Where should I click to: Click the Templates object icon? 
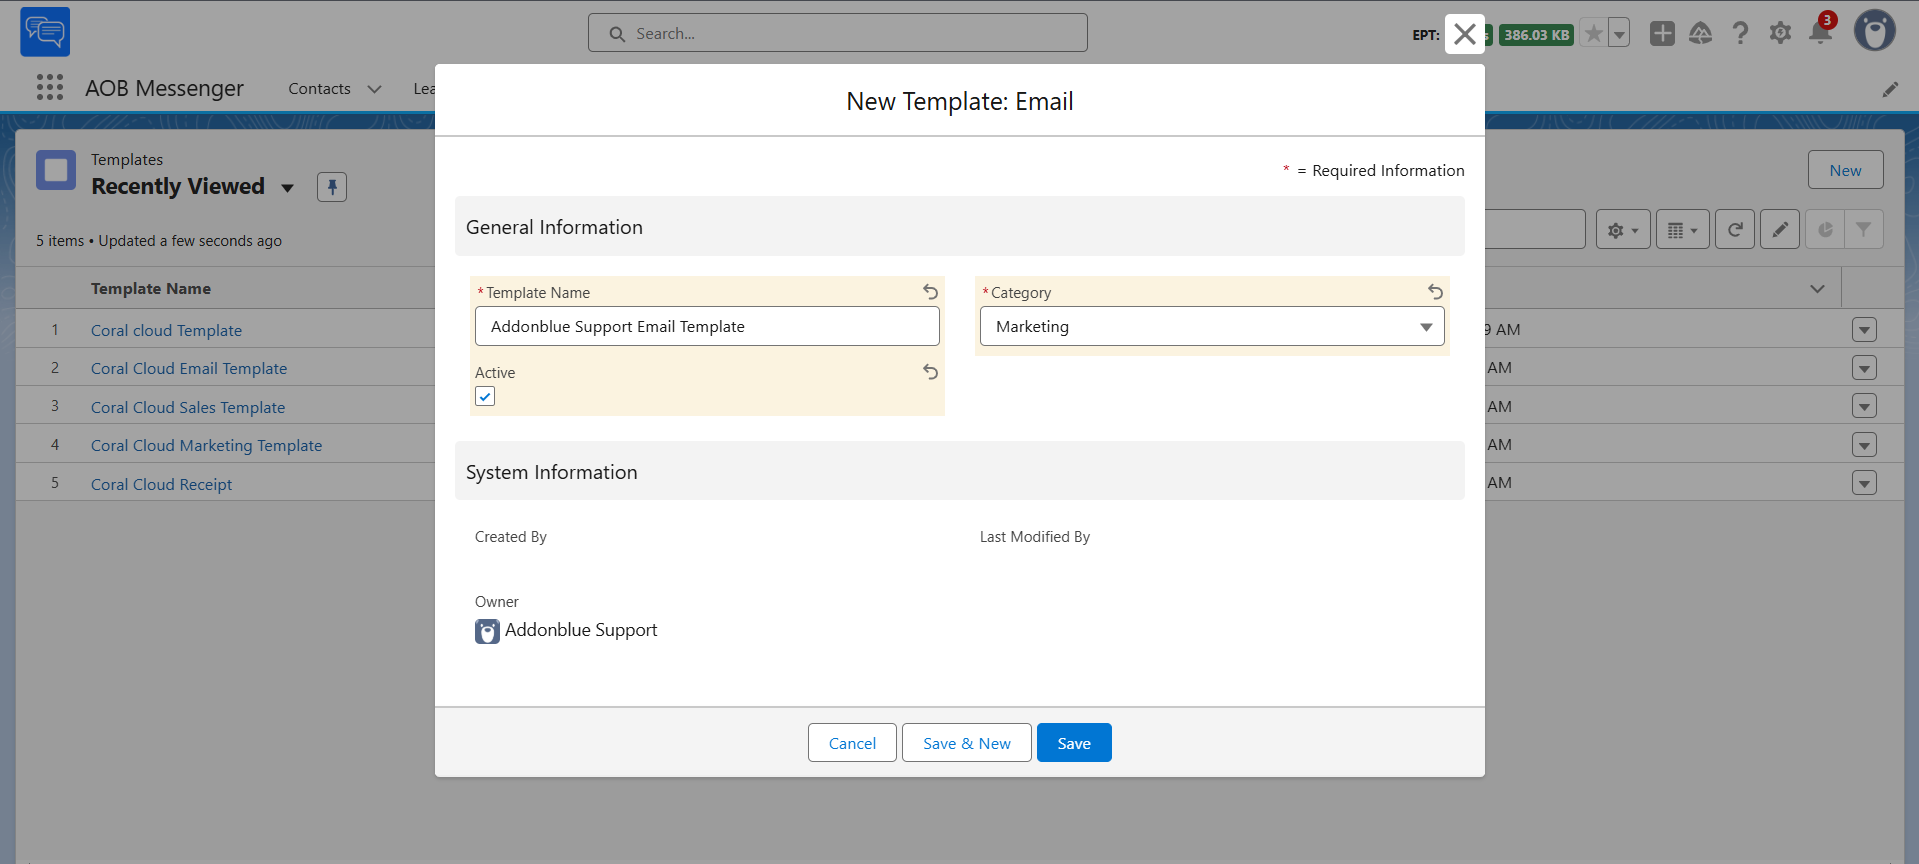tap(56, 170)
